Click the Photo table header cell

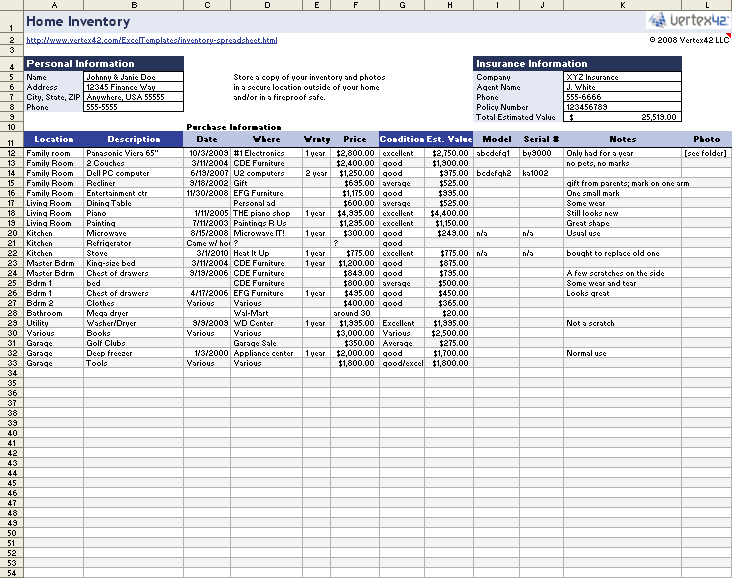pyautogui.click(x=706, y=140)
